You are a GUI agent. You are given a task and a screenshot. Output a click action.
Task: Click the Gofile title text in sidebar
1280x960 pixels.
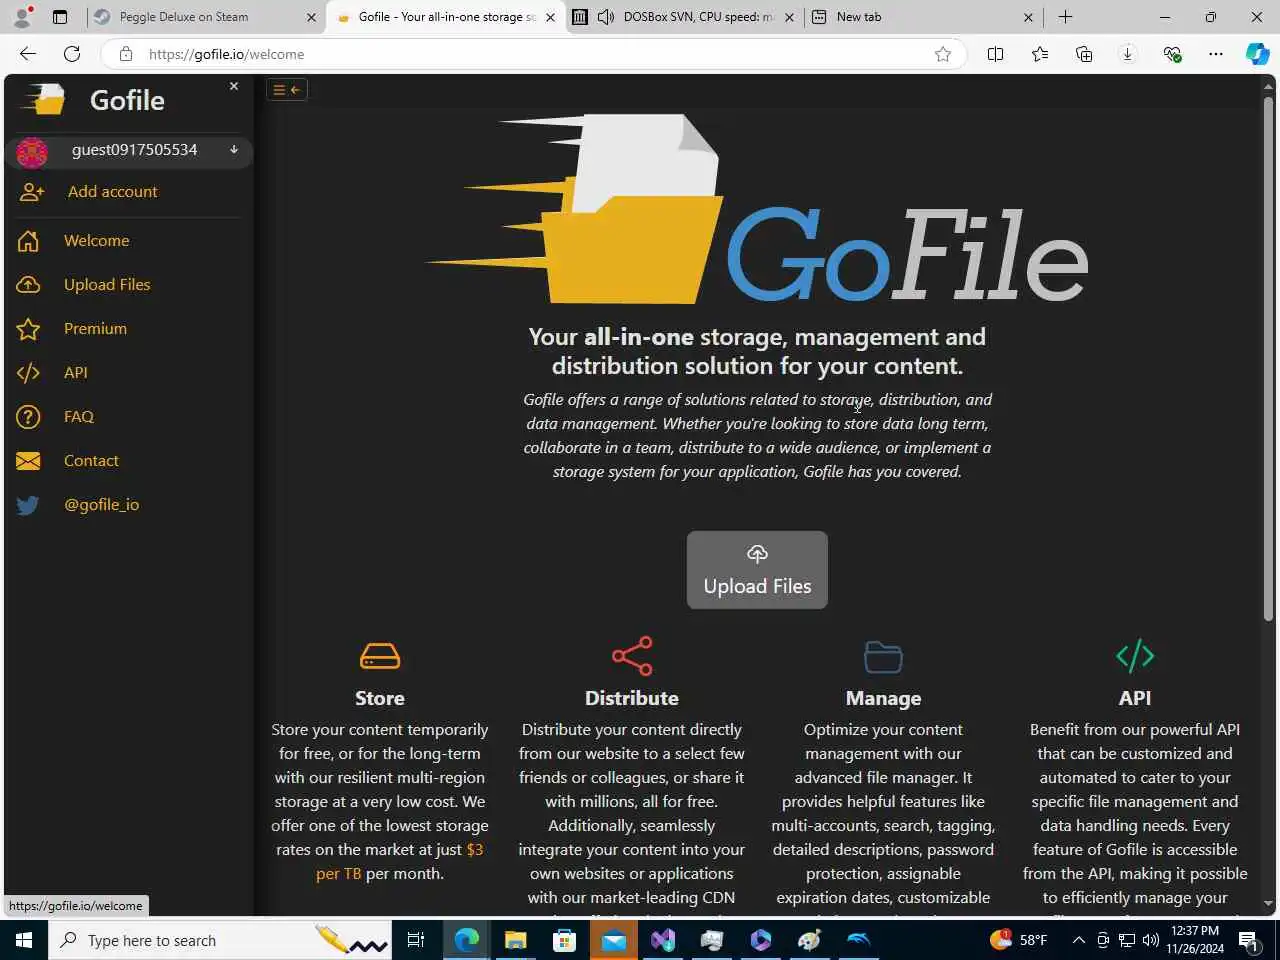tap(127, 100)
